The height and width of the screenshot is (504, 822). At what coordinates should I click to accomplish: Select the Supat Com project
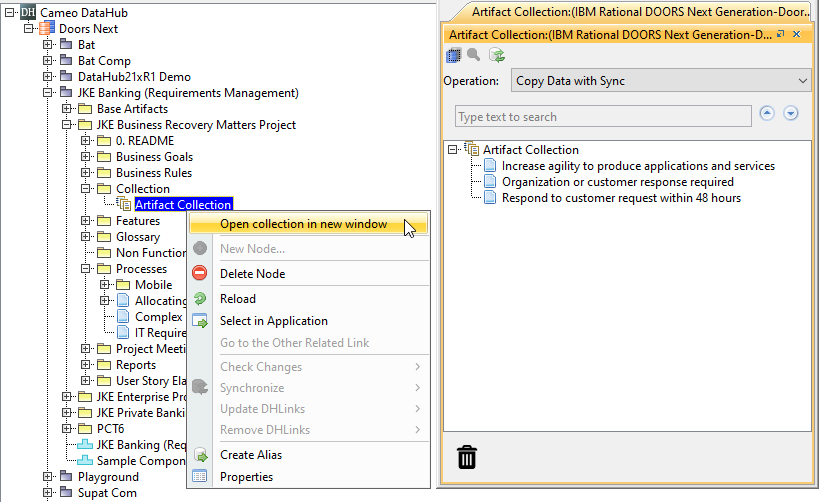tap(107, 493)
